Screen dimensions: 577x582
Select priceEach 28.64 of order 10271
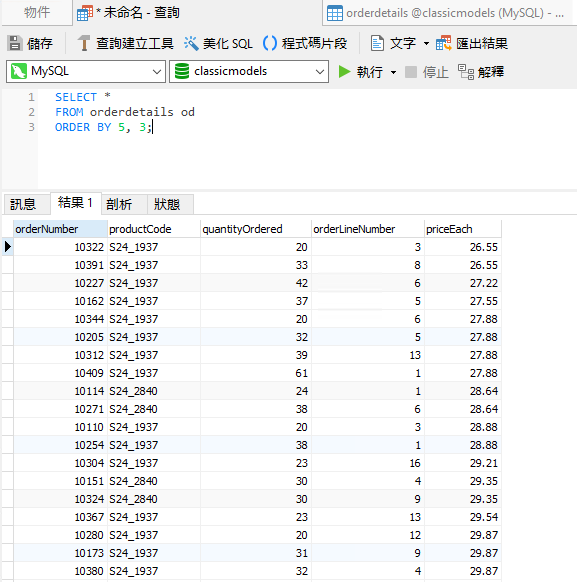click(462, 409)
